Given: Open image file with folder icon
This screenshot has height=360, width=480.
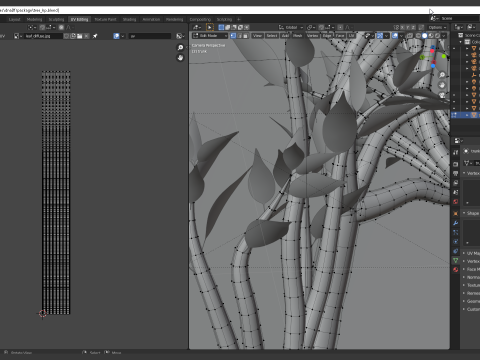Looking at the screenshot, I should click(x=79, y=36).
